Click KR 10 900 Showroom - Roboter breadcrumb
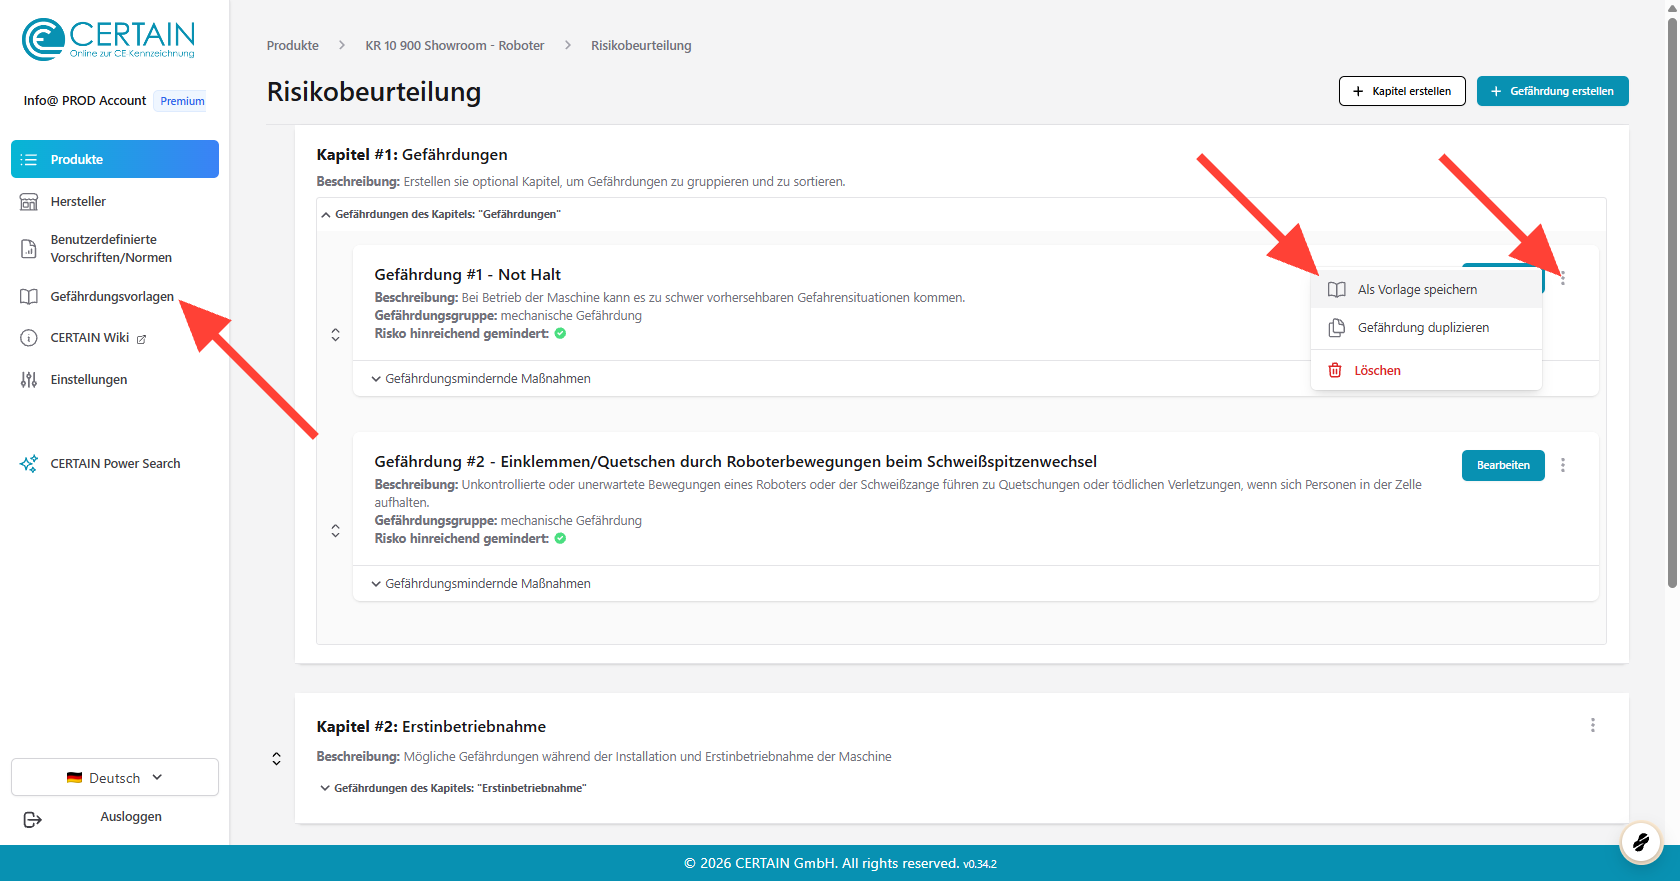 [x=455, y=46]
